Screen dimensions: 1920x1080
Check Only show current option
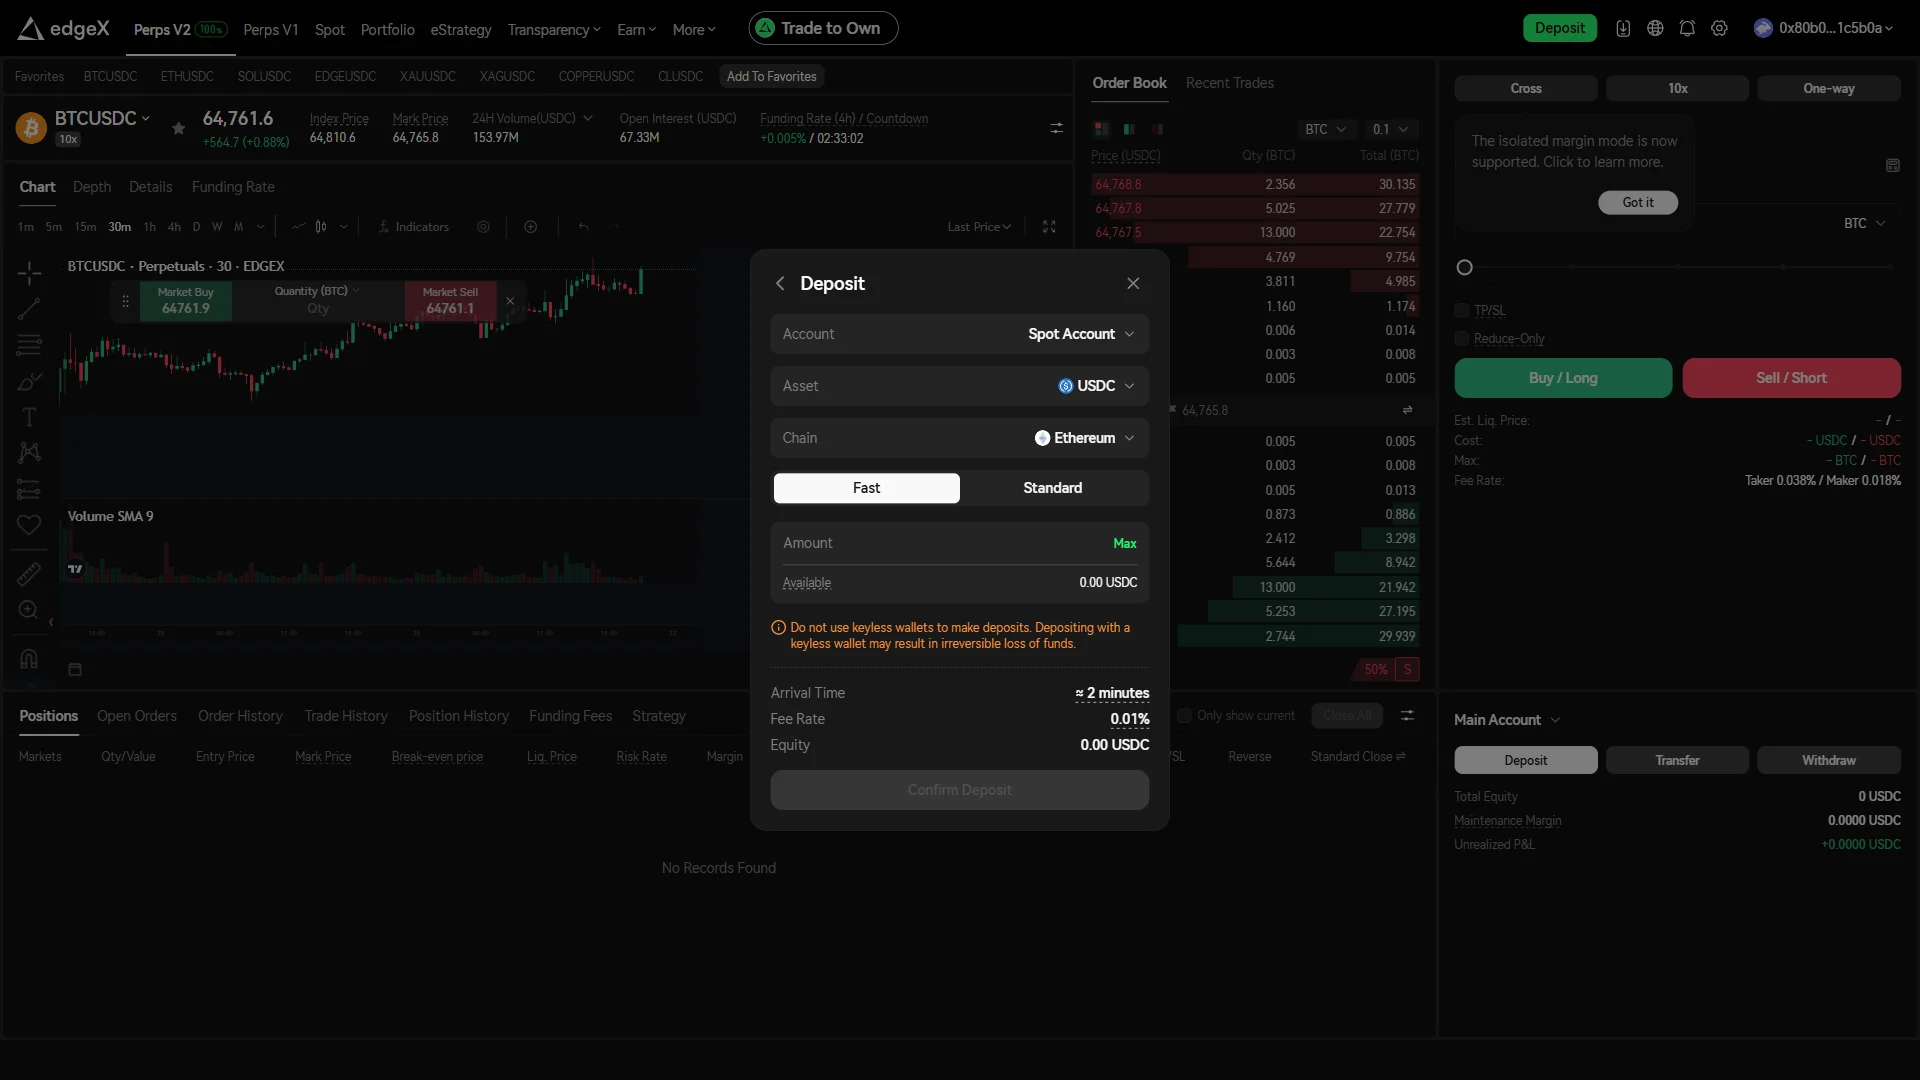pyautogui.click(x=1184, y=716)
